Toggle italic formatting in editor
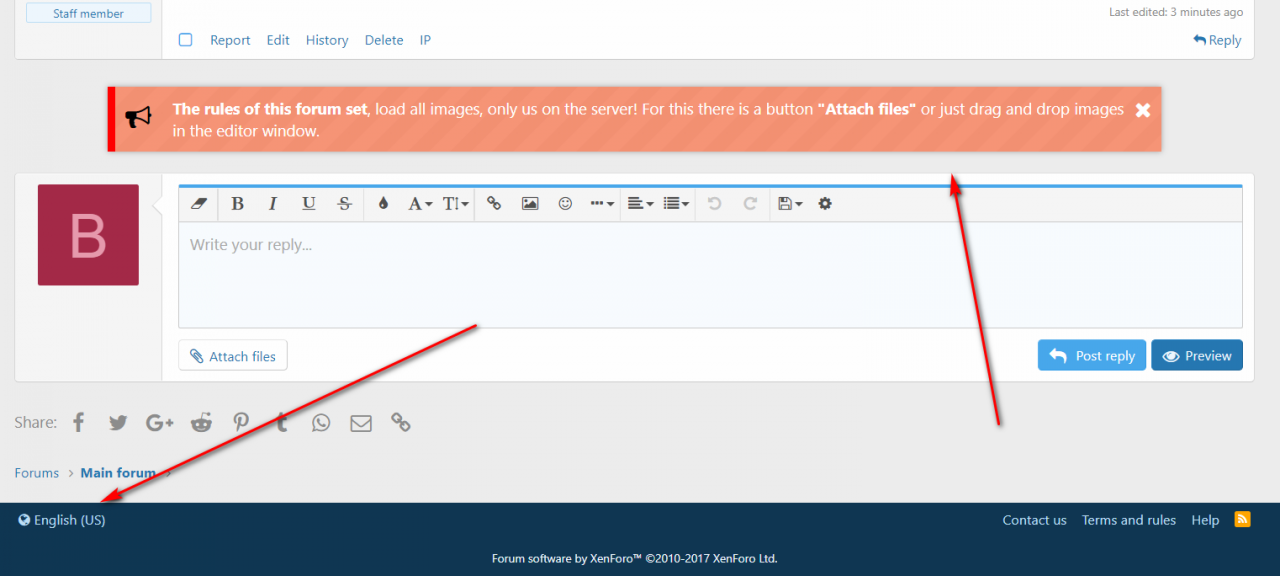Image resolution: width=1280 pixels, height=576 pixels. tap(273, 204)
